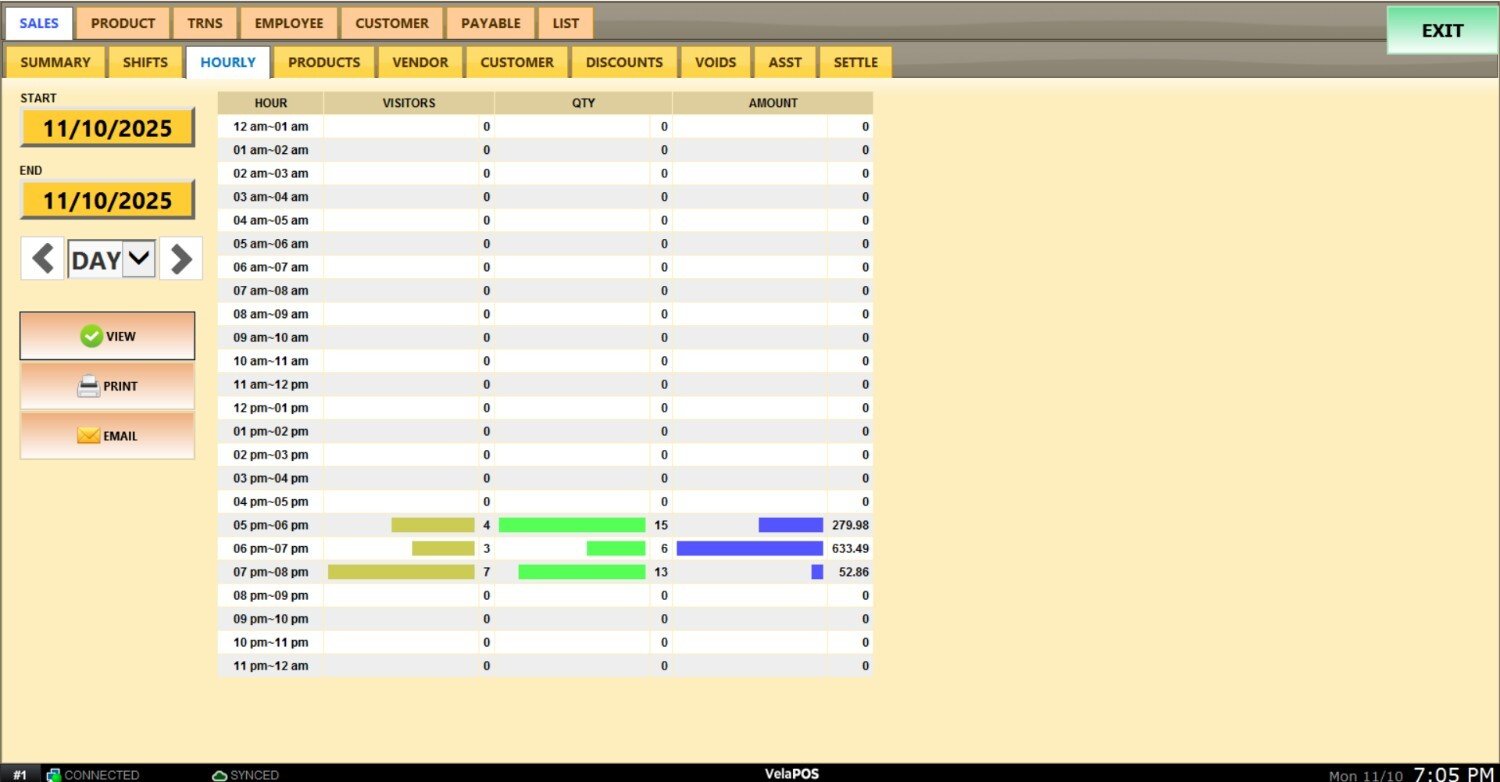Open the Settle tab
The height and width of the screenshot is (782, 1500).
(855, 62)
